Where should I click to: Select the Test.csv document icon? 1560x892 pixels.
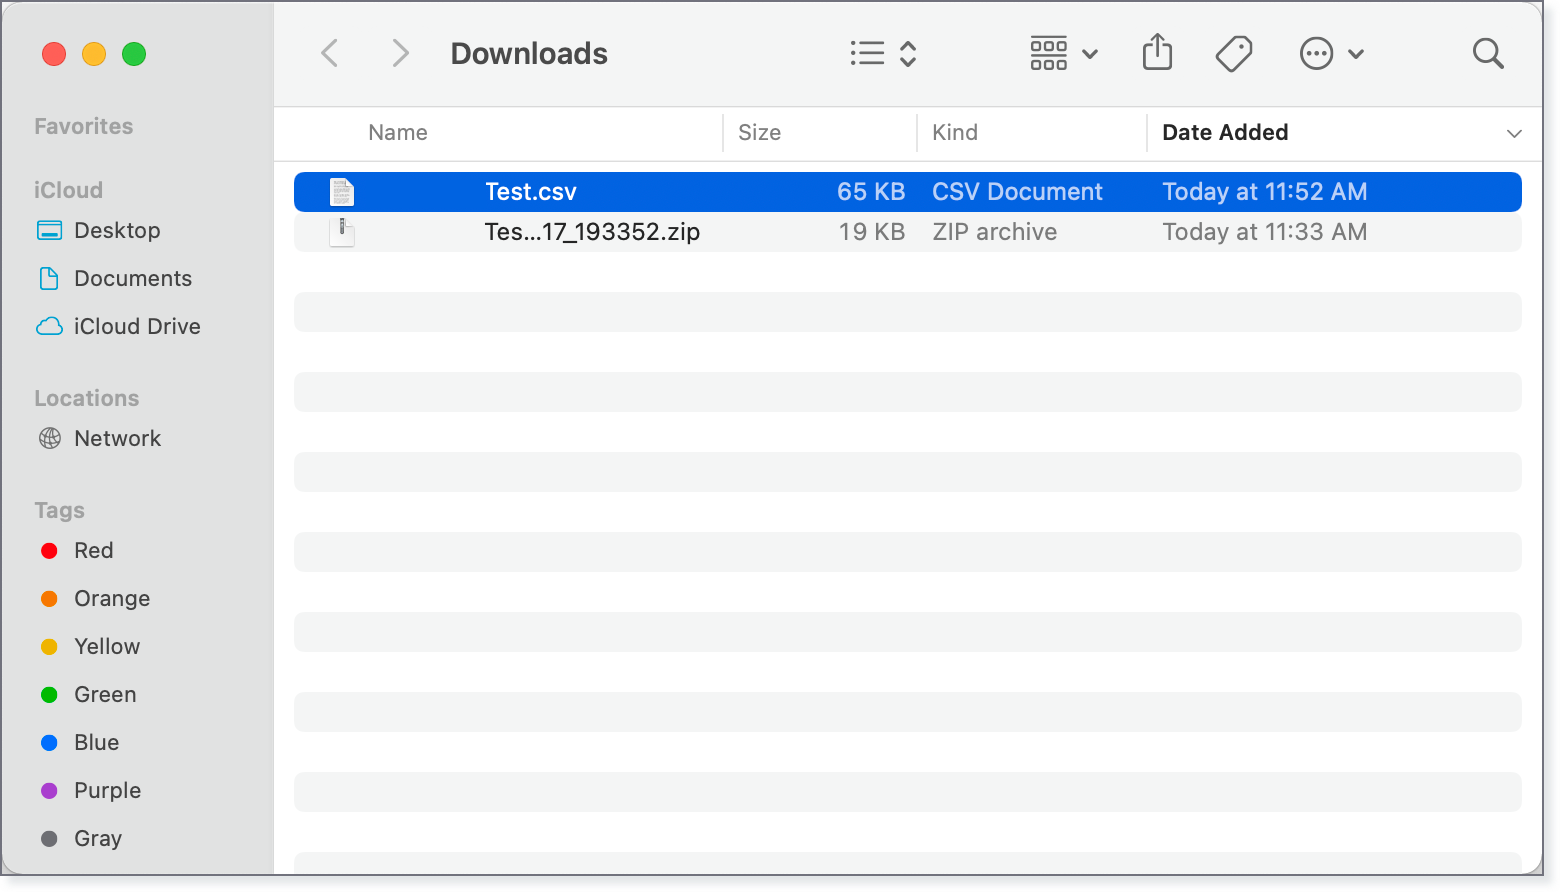click(342, 192)
